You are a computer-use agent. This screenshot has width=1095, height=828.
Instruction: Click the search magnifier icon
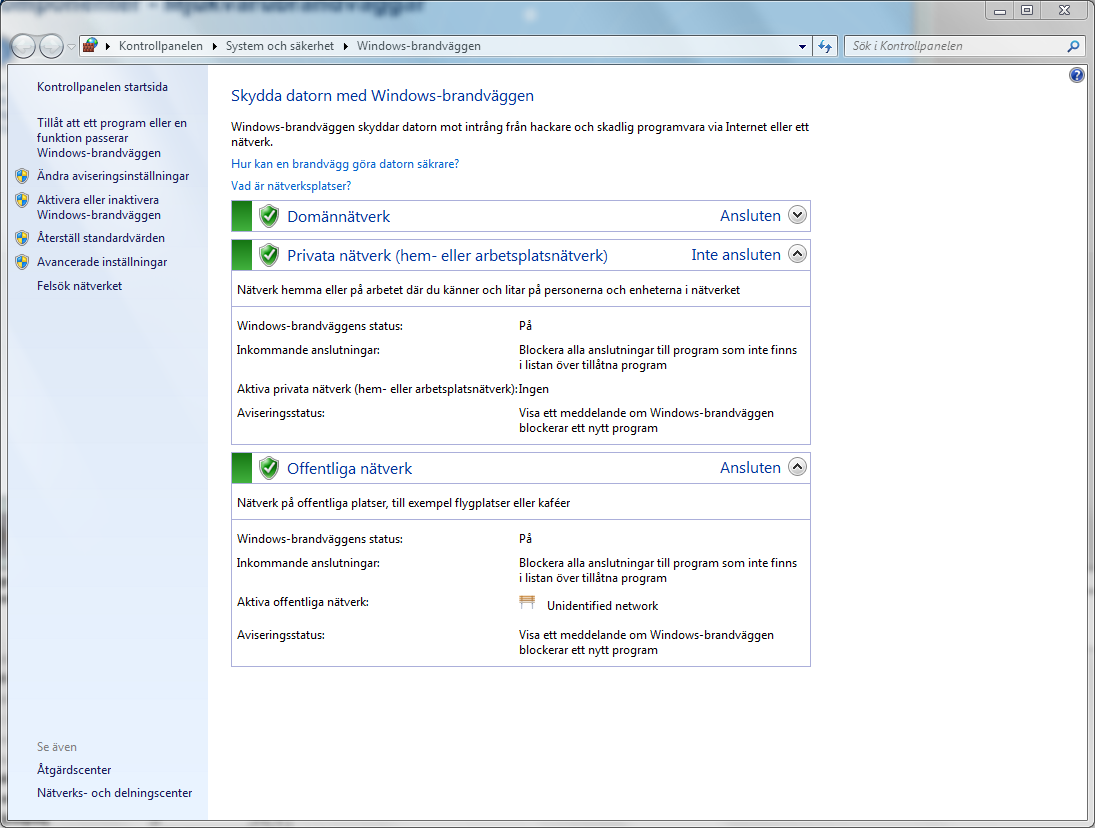click(1073, 46)
